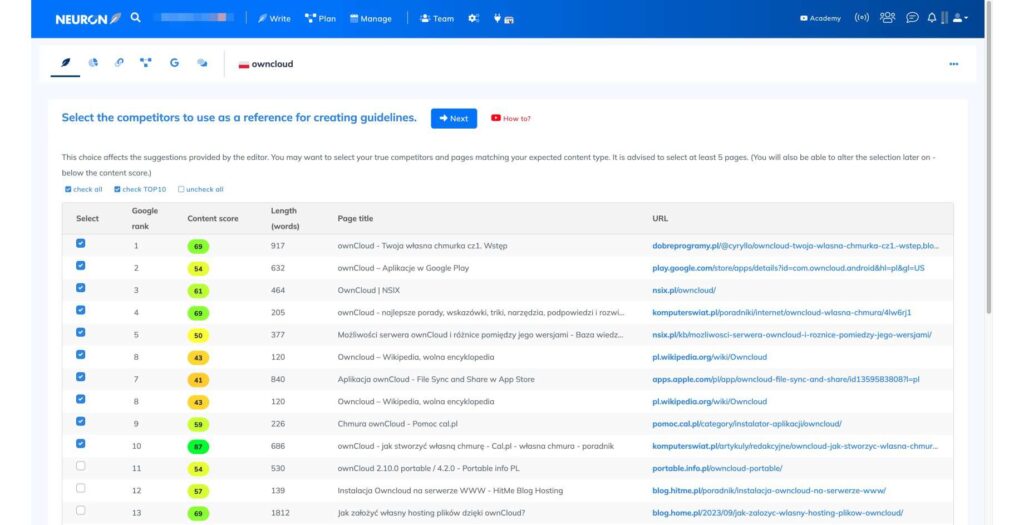Toggle the 'check TOP10' checkbox
The image size is (1024, 525).
click(x=117, y=189)
